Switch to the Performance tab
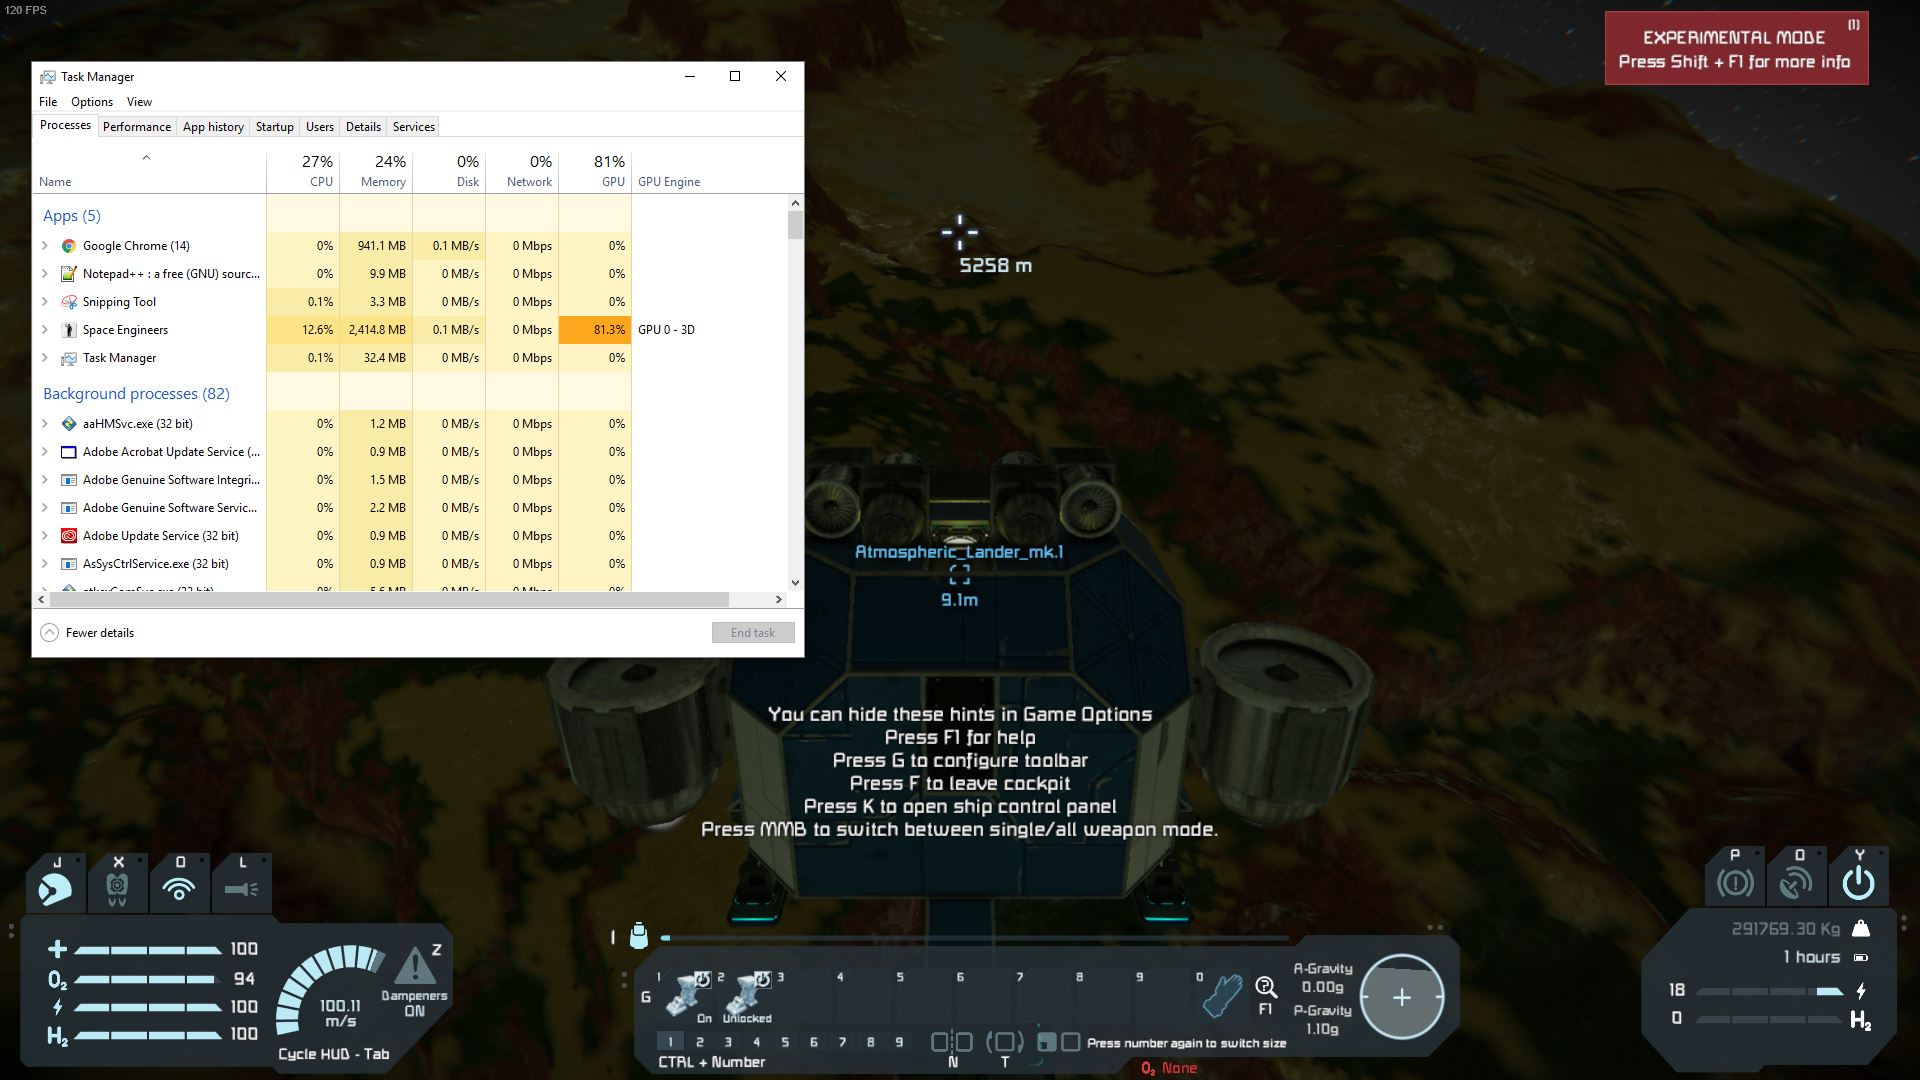The height and width of the screenshot is (1080, 1920). 136,127
